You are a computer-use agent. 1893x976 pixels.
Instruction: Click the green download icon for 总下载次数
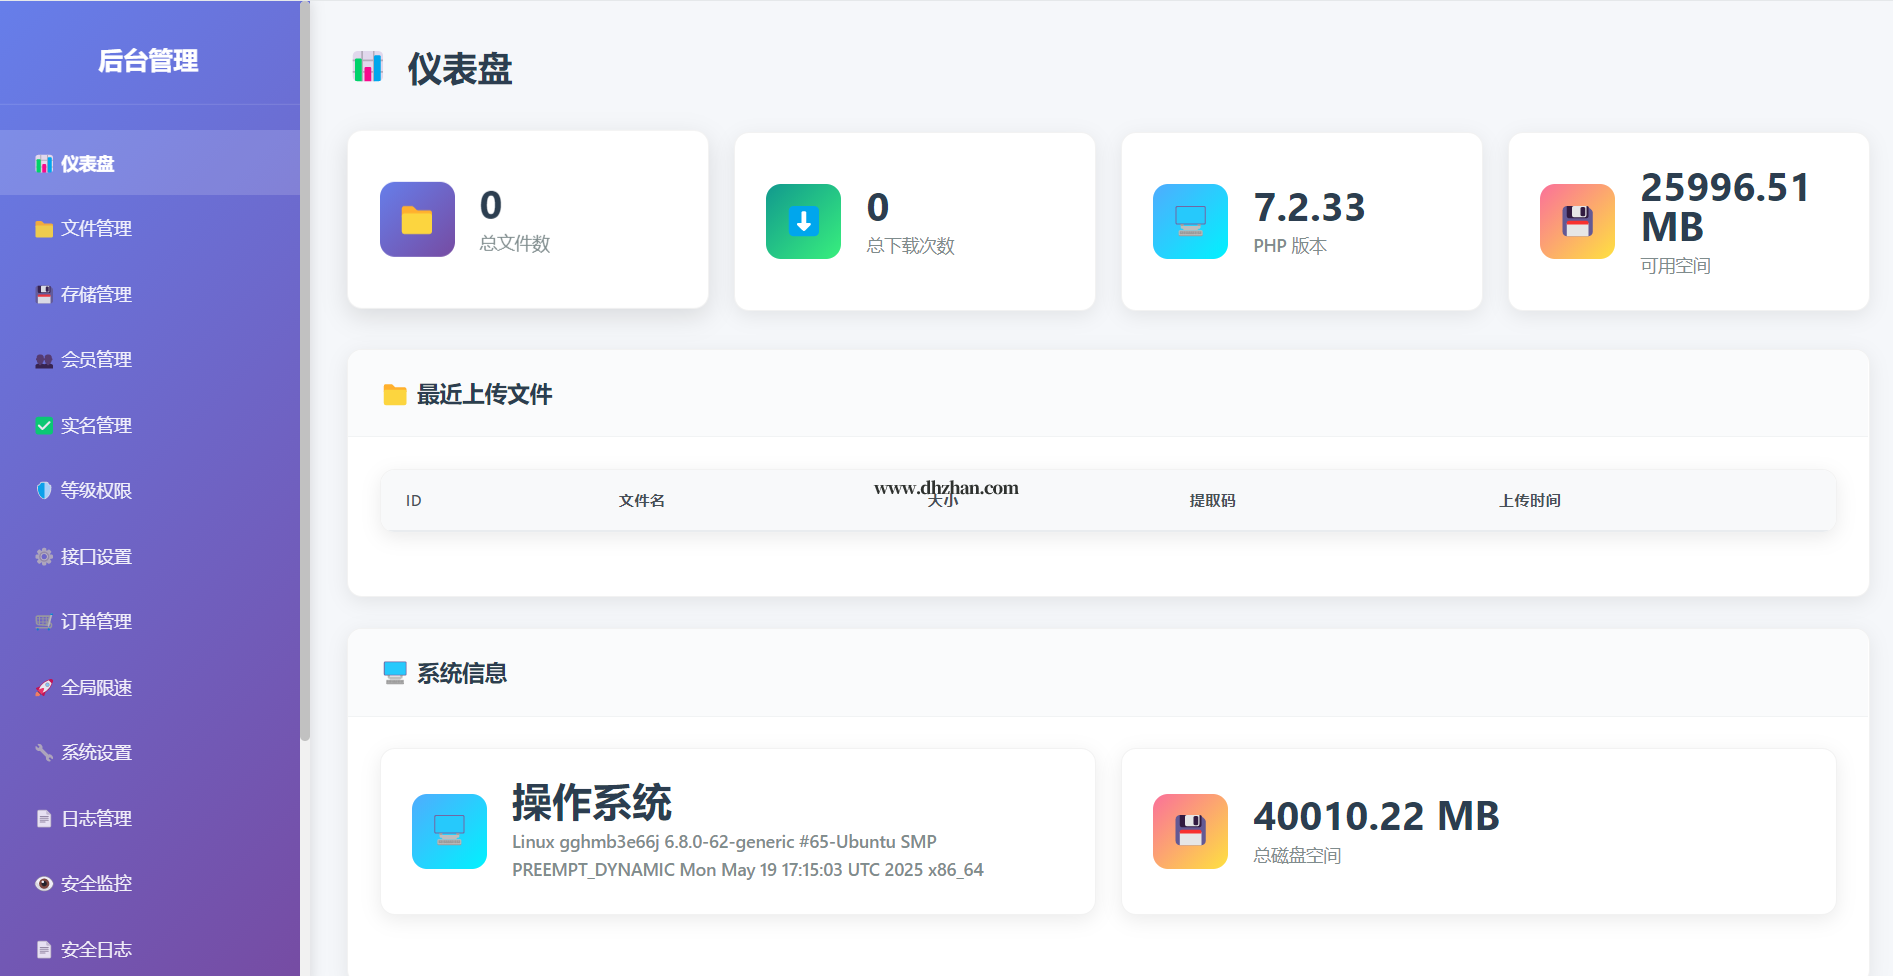803,221
